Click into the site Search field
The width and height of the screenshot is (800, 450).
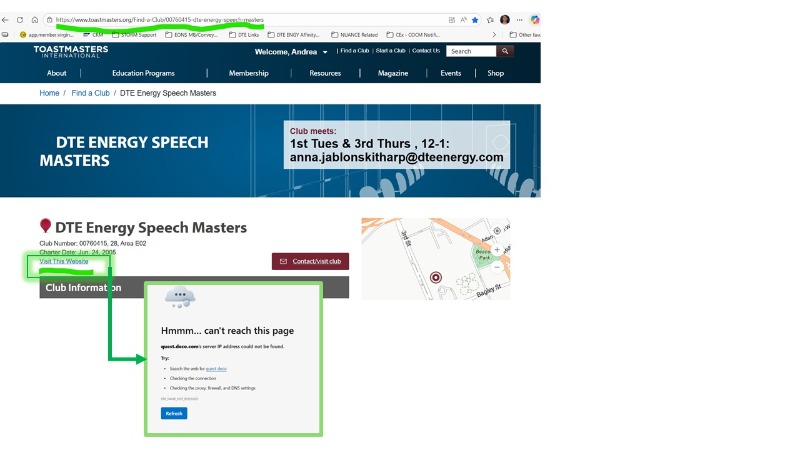(470, 51)
